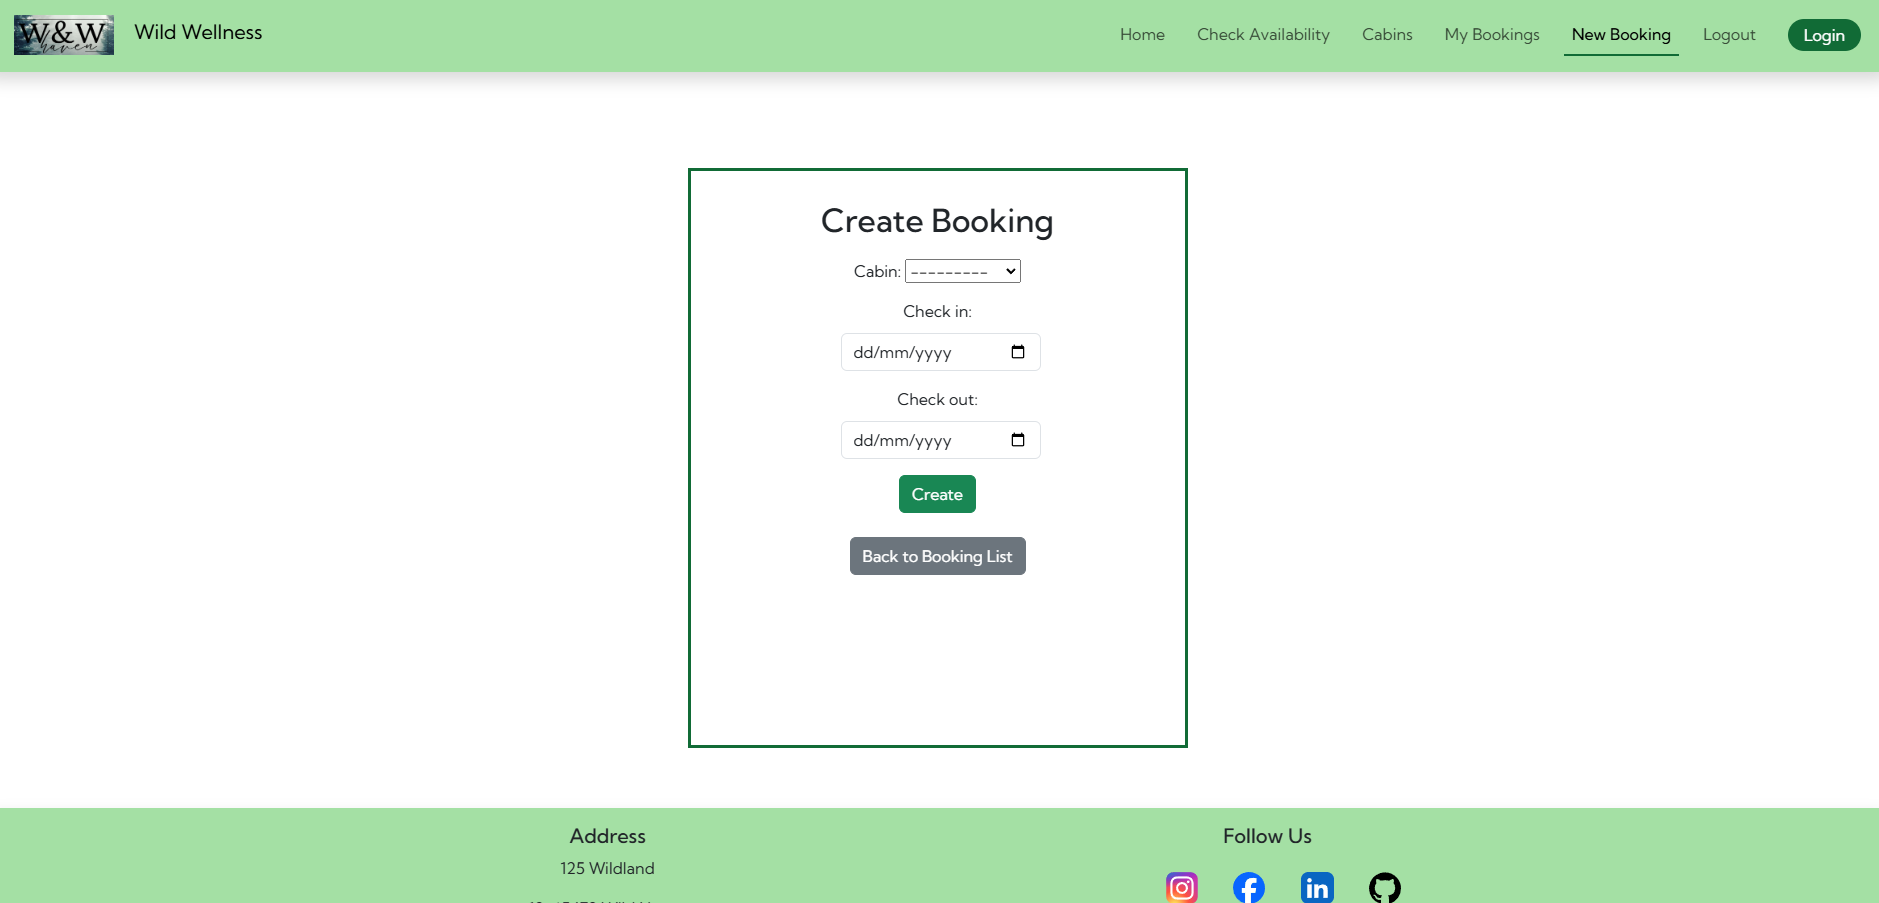Focus the Check in date field
The image size is (1879, 903).
coord(940,352)
